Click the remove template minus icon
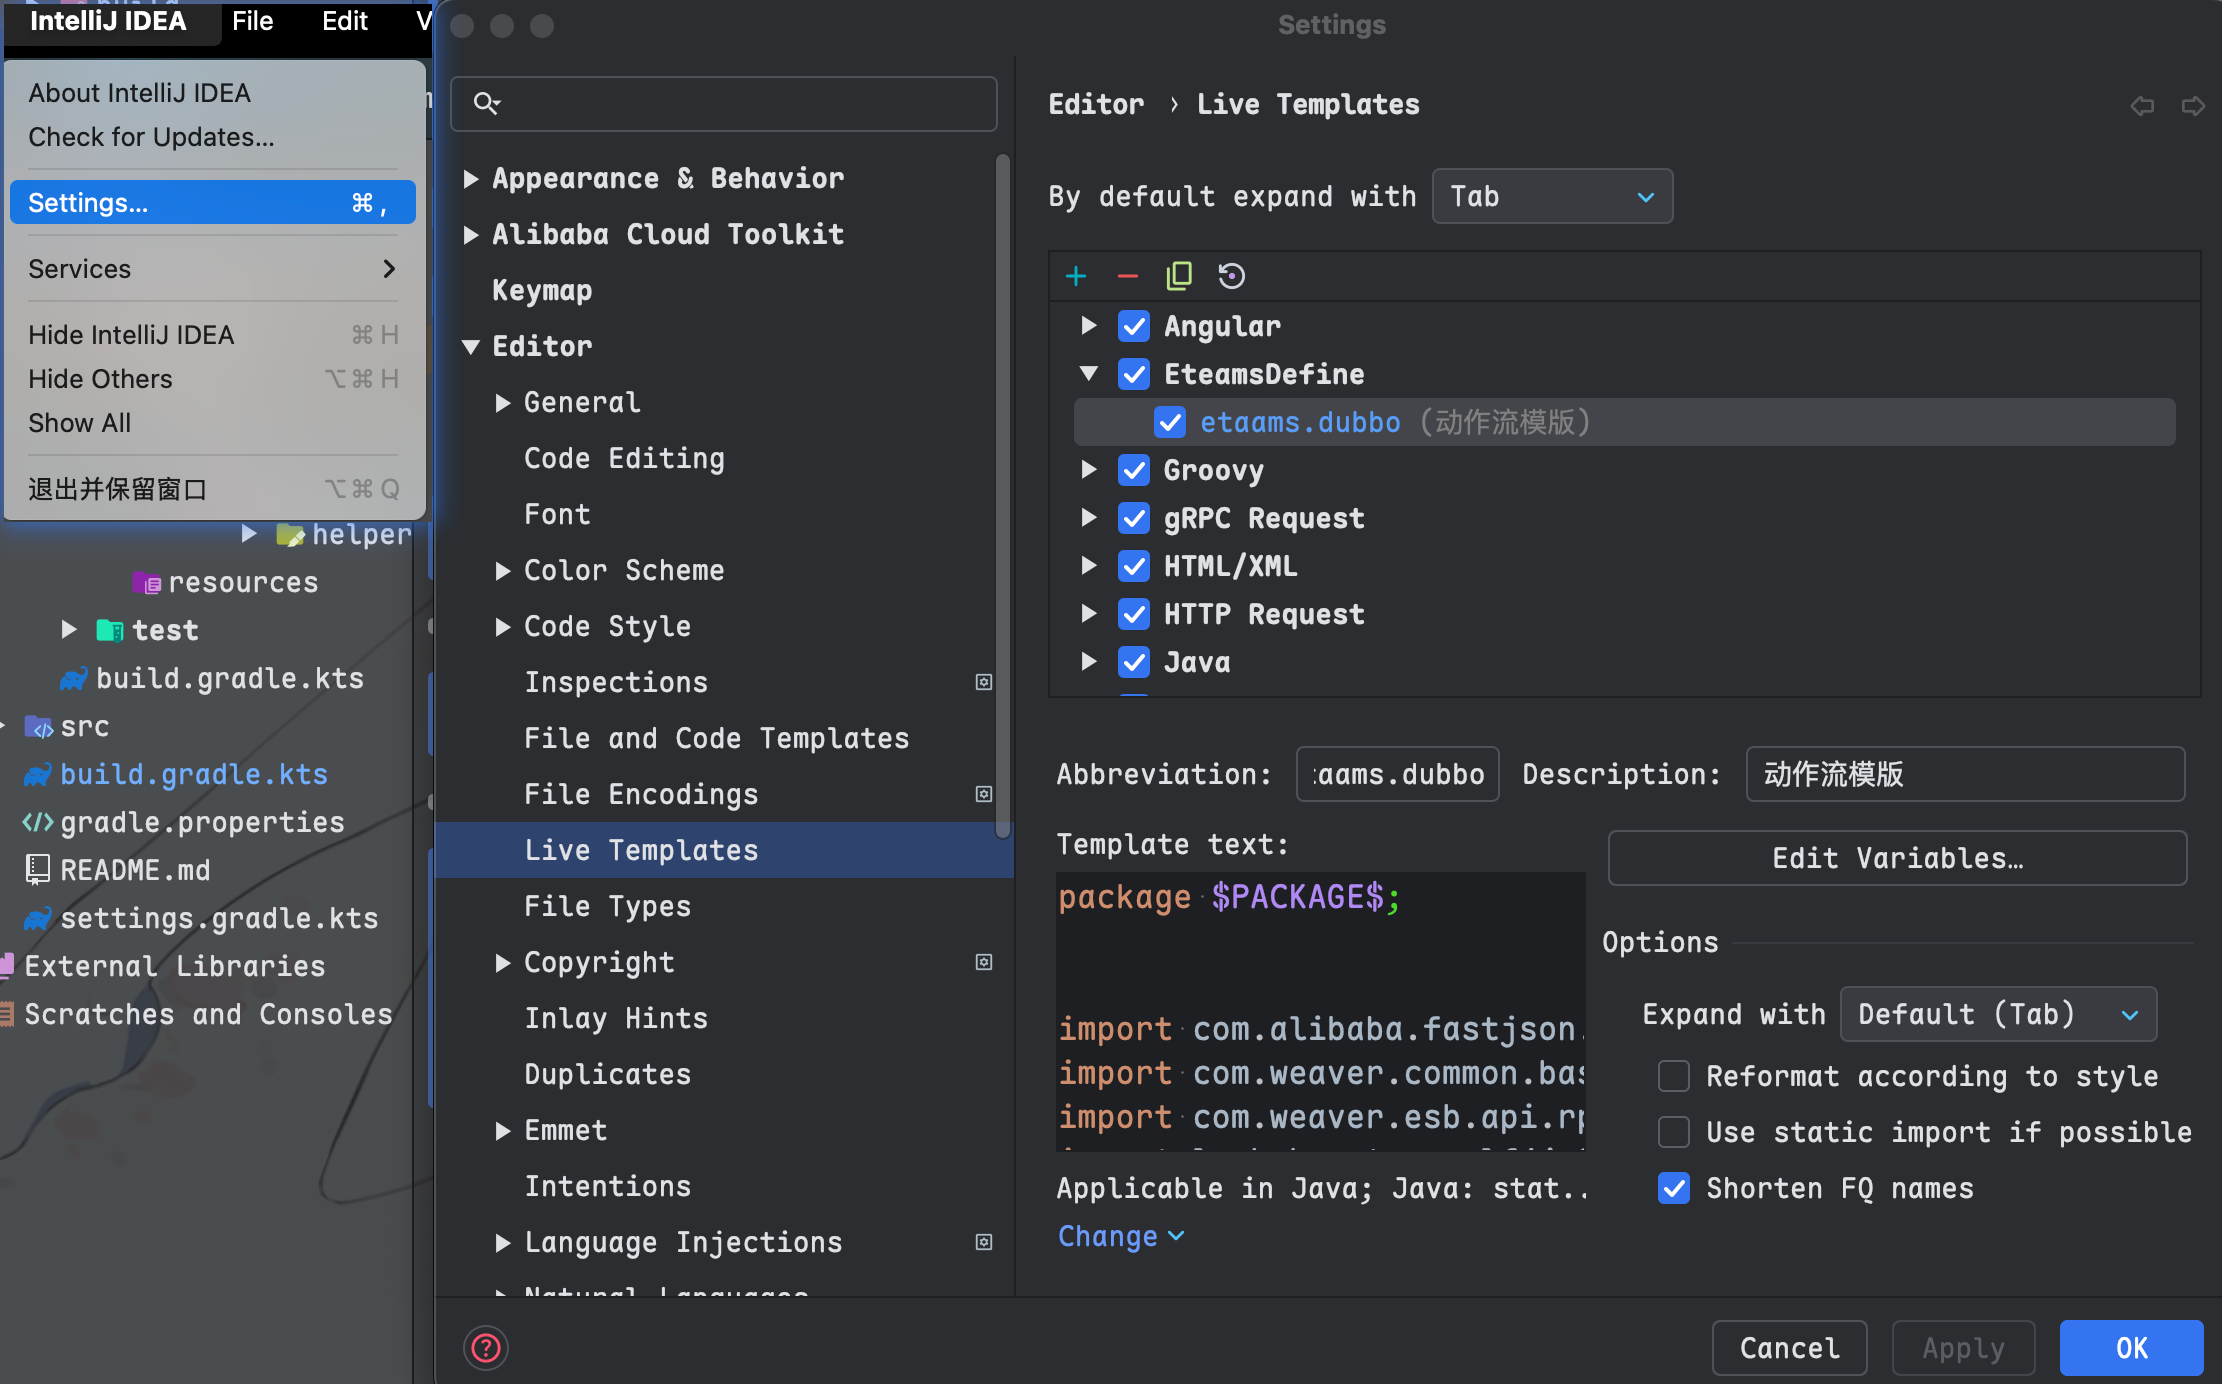 (1128, 276)
